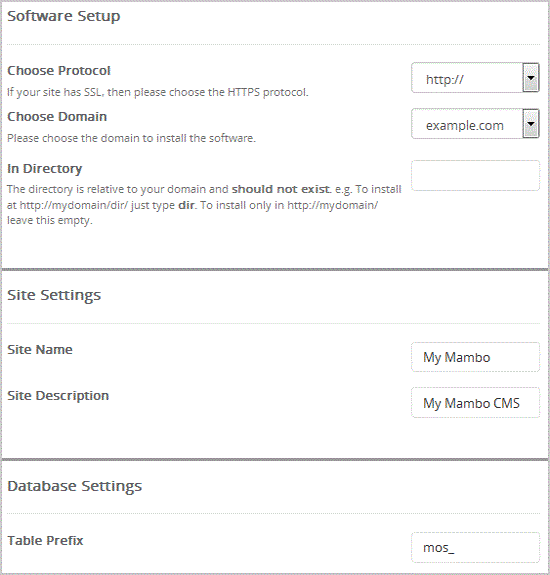Click the Software Setup section heading

click(63, 16)
